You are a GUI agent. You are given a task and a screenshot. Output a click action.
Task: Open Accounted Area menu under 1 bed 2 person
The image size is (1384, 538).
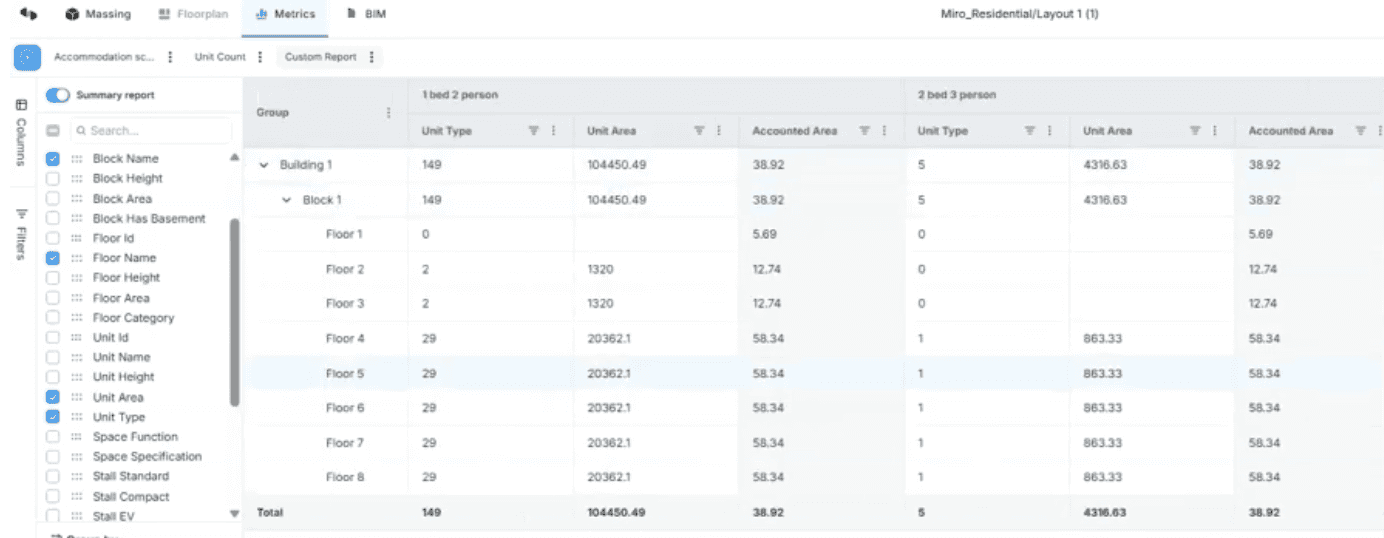(x=884, y=131)
